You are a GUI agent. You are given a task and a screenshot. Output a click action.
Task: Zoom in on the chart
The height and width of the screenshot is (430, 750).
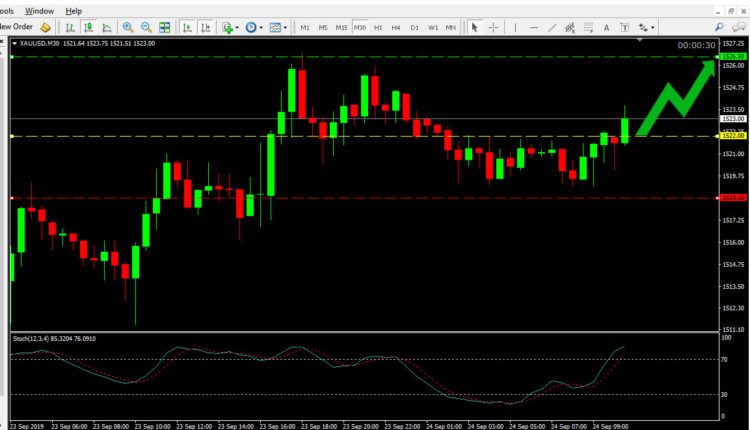pyautogui.click(x=128, y=28)
